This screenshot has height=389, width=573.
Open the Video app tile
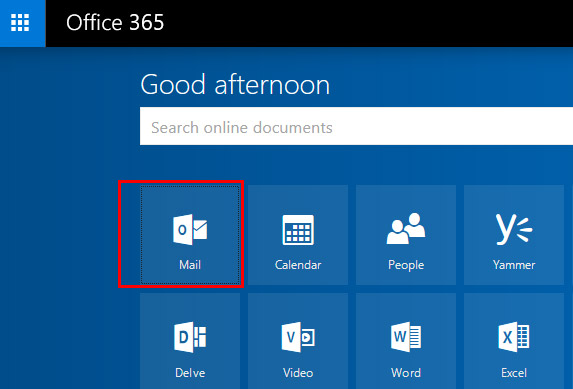(x=298, y=341)
